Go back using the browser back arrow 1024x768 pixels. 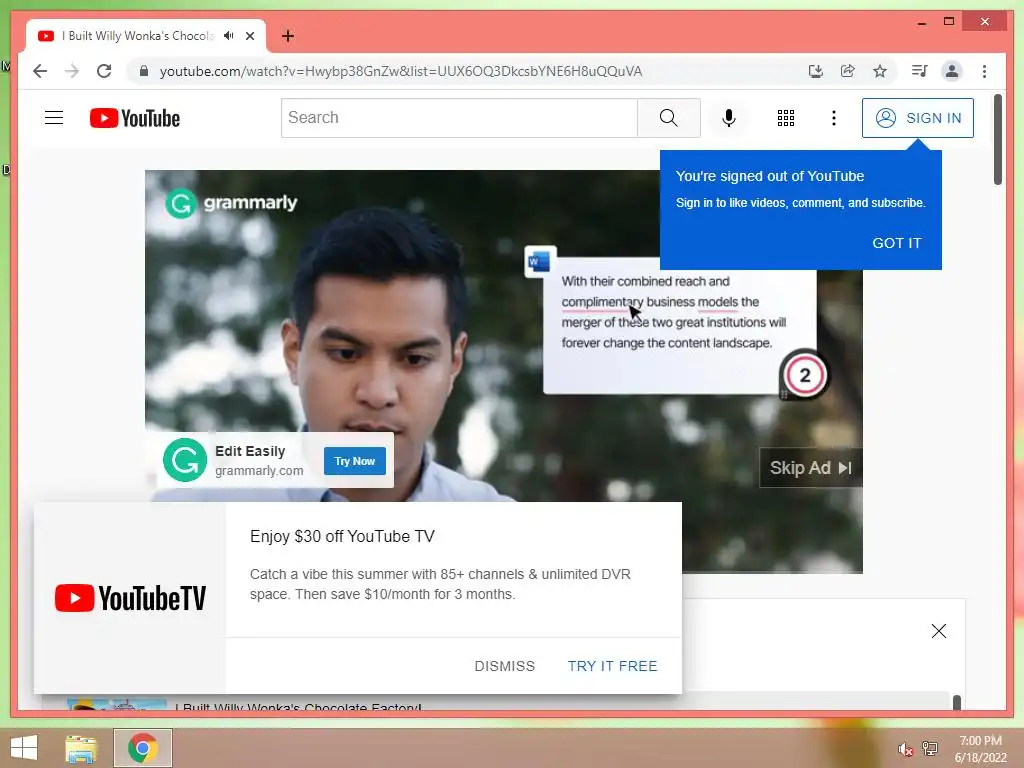click(40, 71)
